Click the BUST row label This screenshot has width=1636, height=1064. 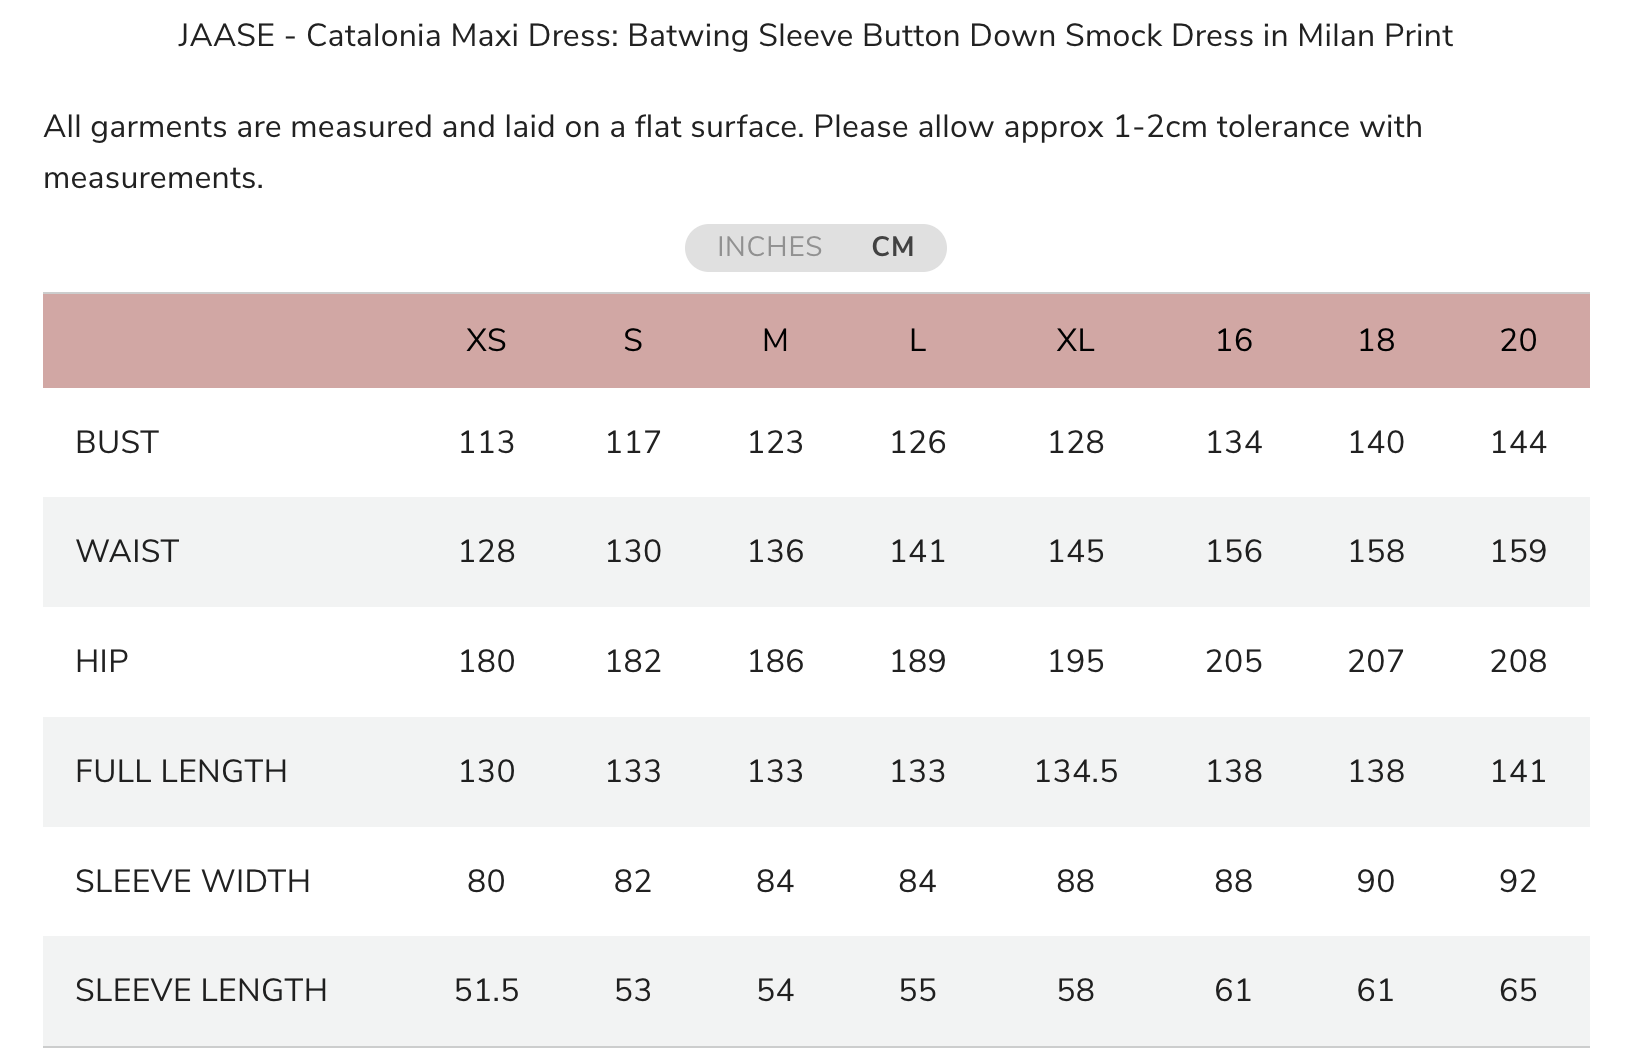coord(117,442)
